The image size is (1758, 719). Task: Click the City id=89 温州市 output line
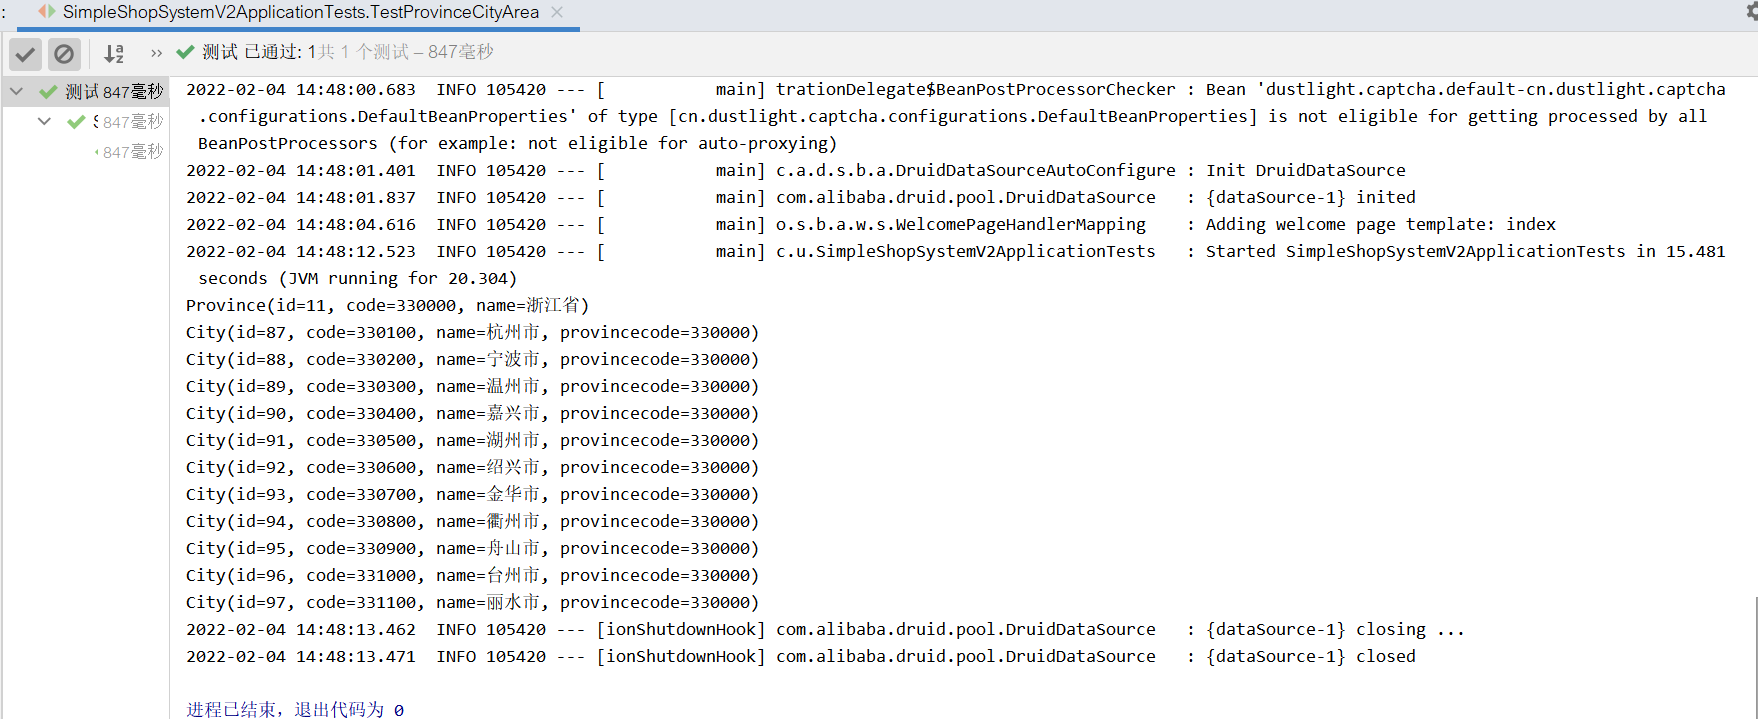(x=473, y=386)
